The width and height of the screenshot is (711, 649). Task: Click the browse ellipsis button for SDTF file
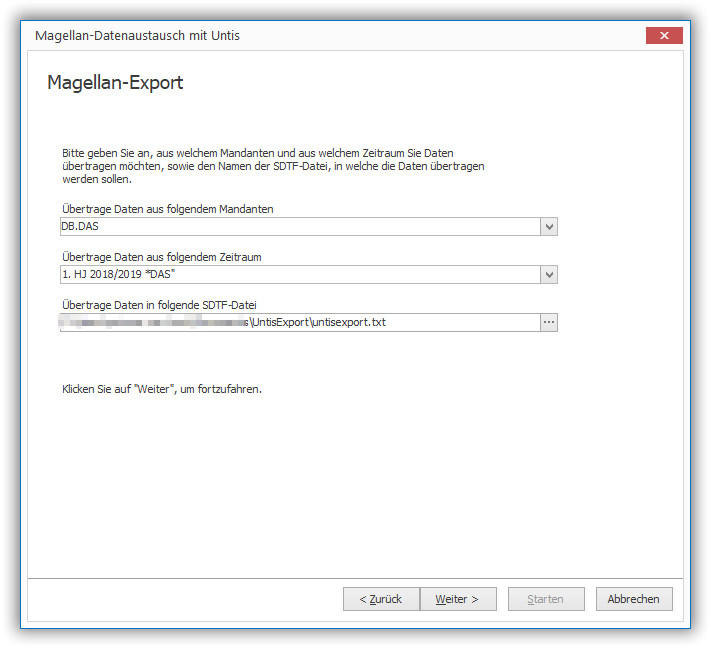coord(548,322)
